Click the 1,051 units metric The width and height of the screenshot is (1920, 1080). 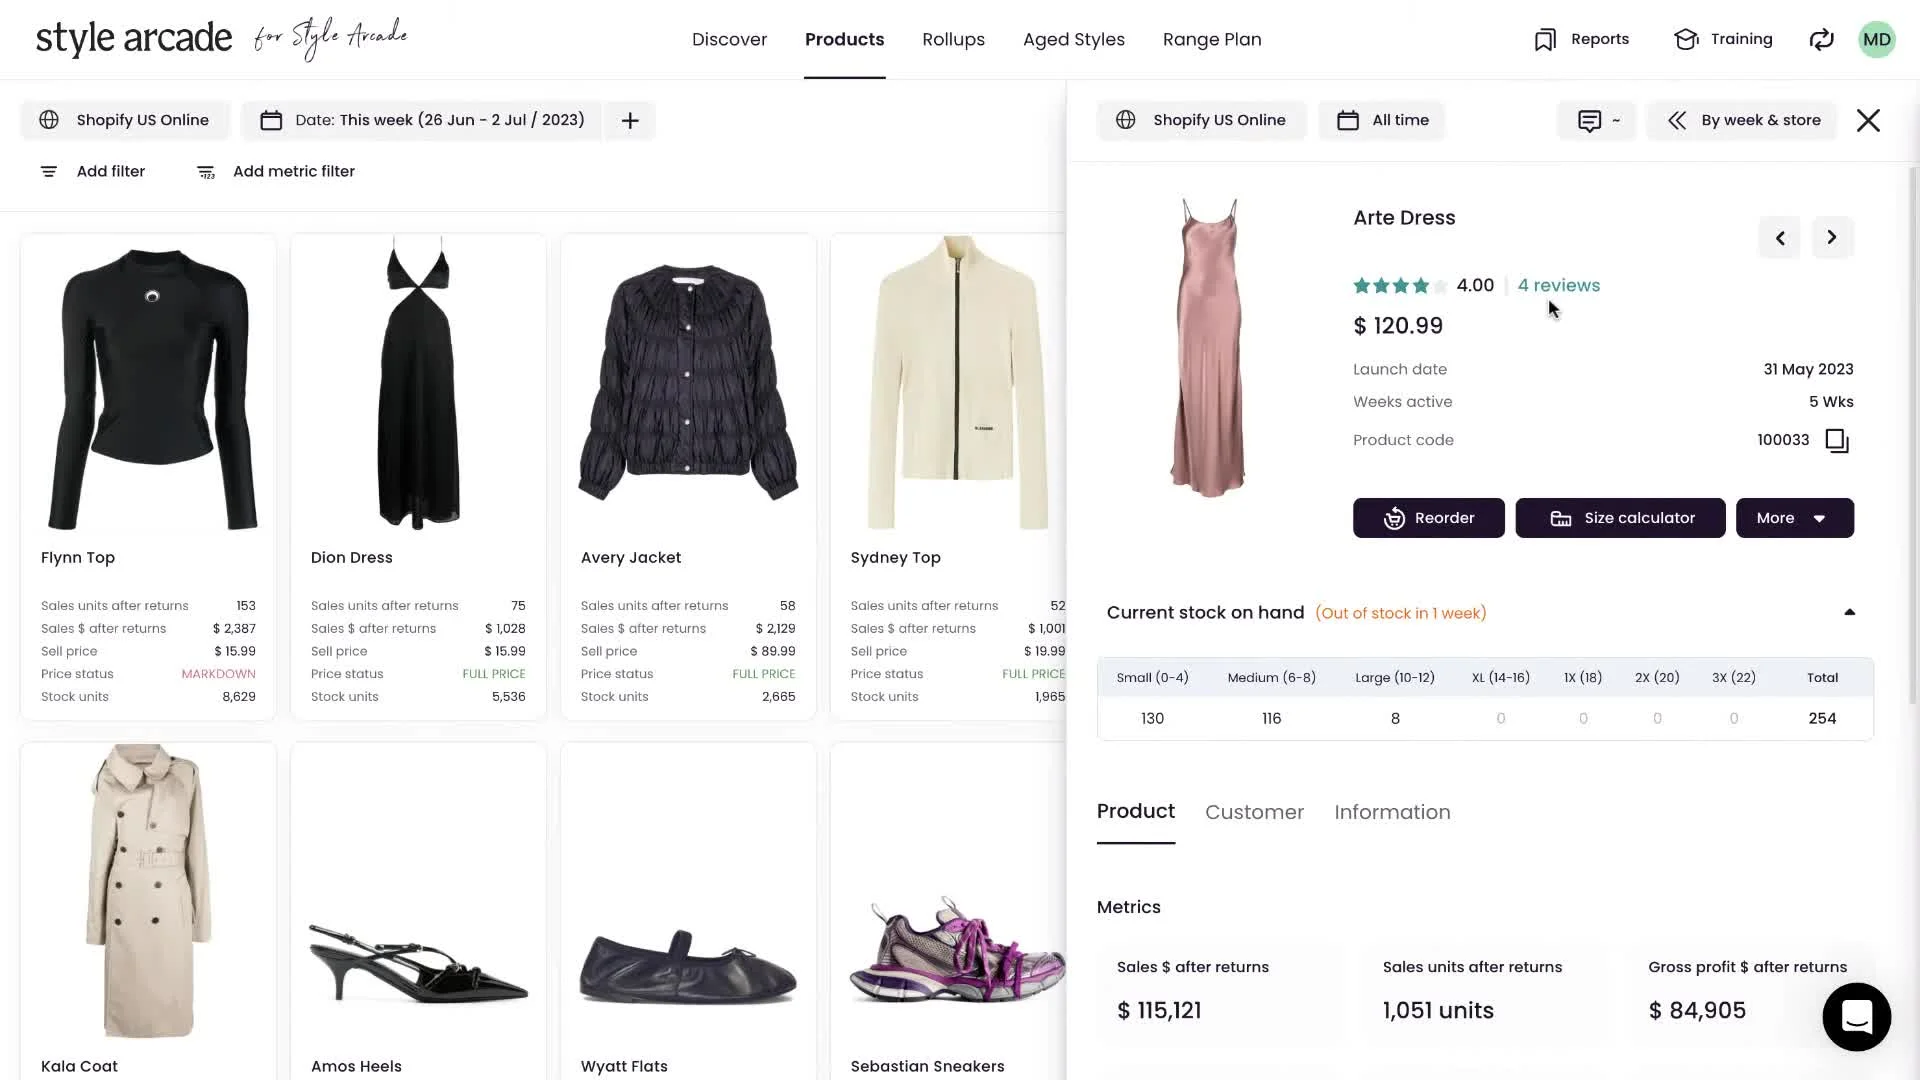pyautogui.click(x=1438, y=1011)
